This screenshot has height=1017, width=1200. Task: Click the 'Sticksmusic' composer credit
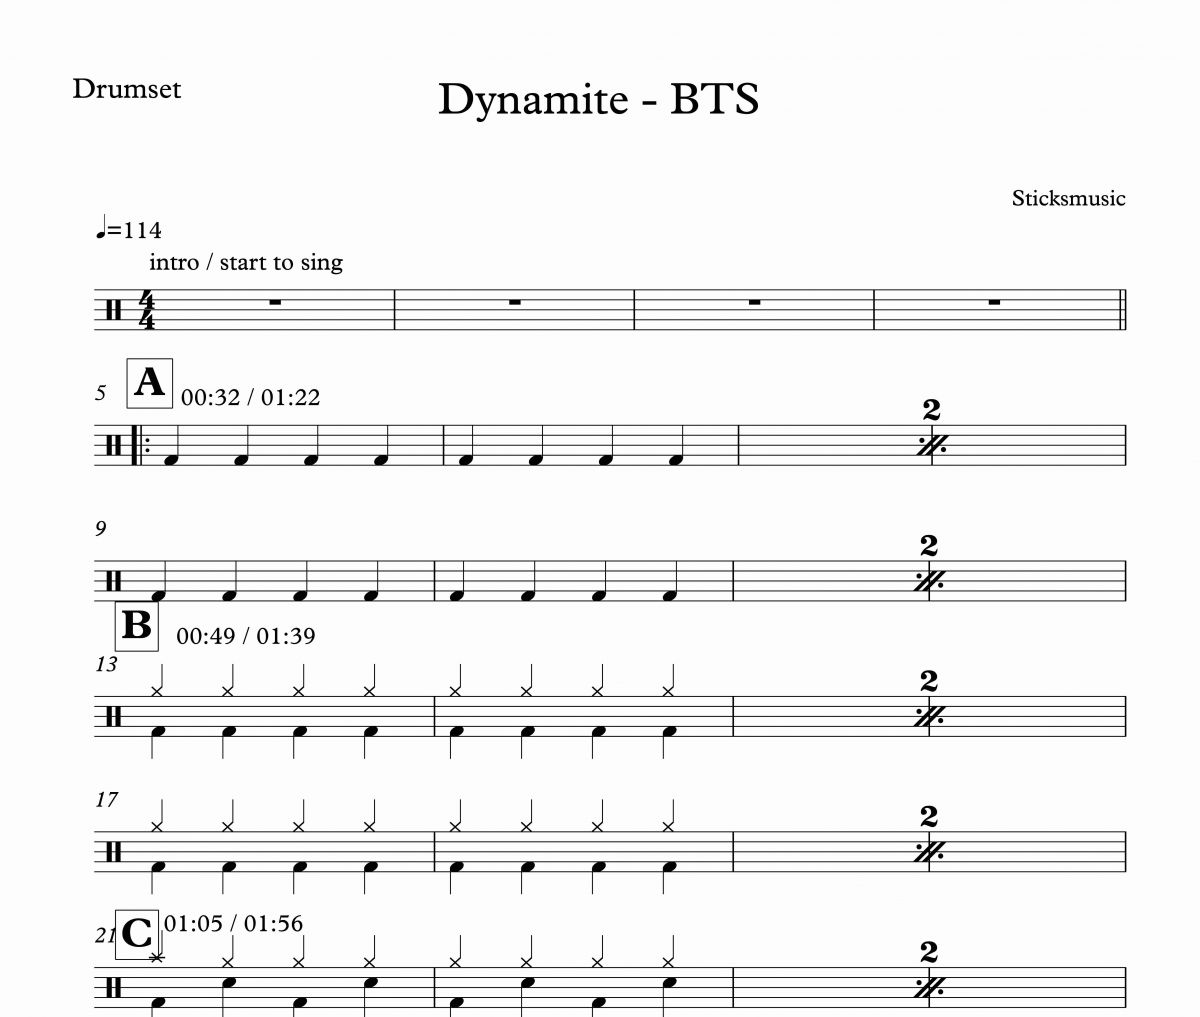[1068, 198]
